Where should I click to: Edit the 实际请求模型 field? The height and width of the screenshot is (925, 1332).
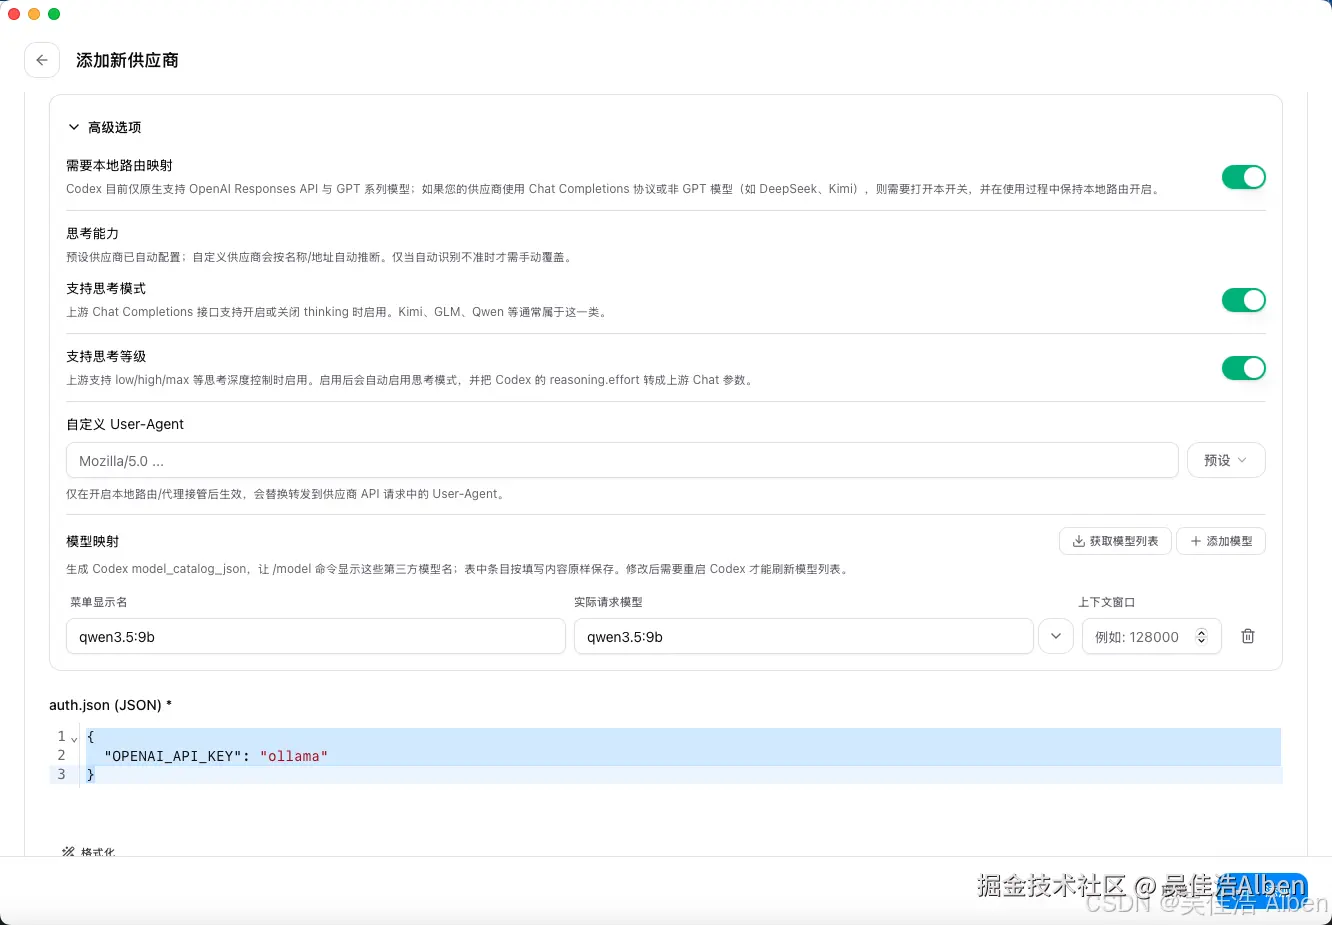point(804,637)
